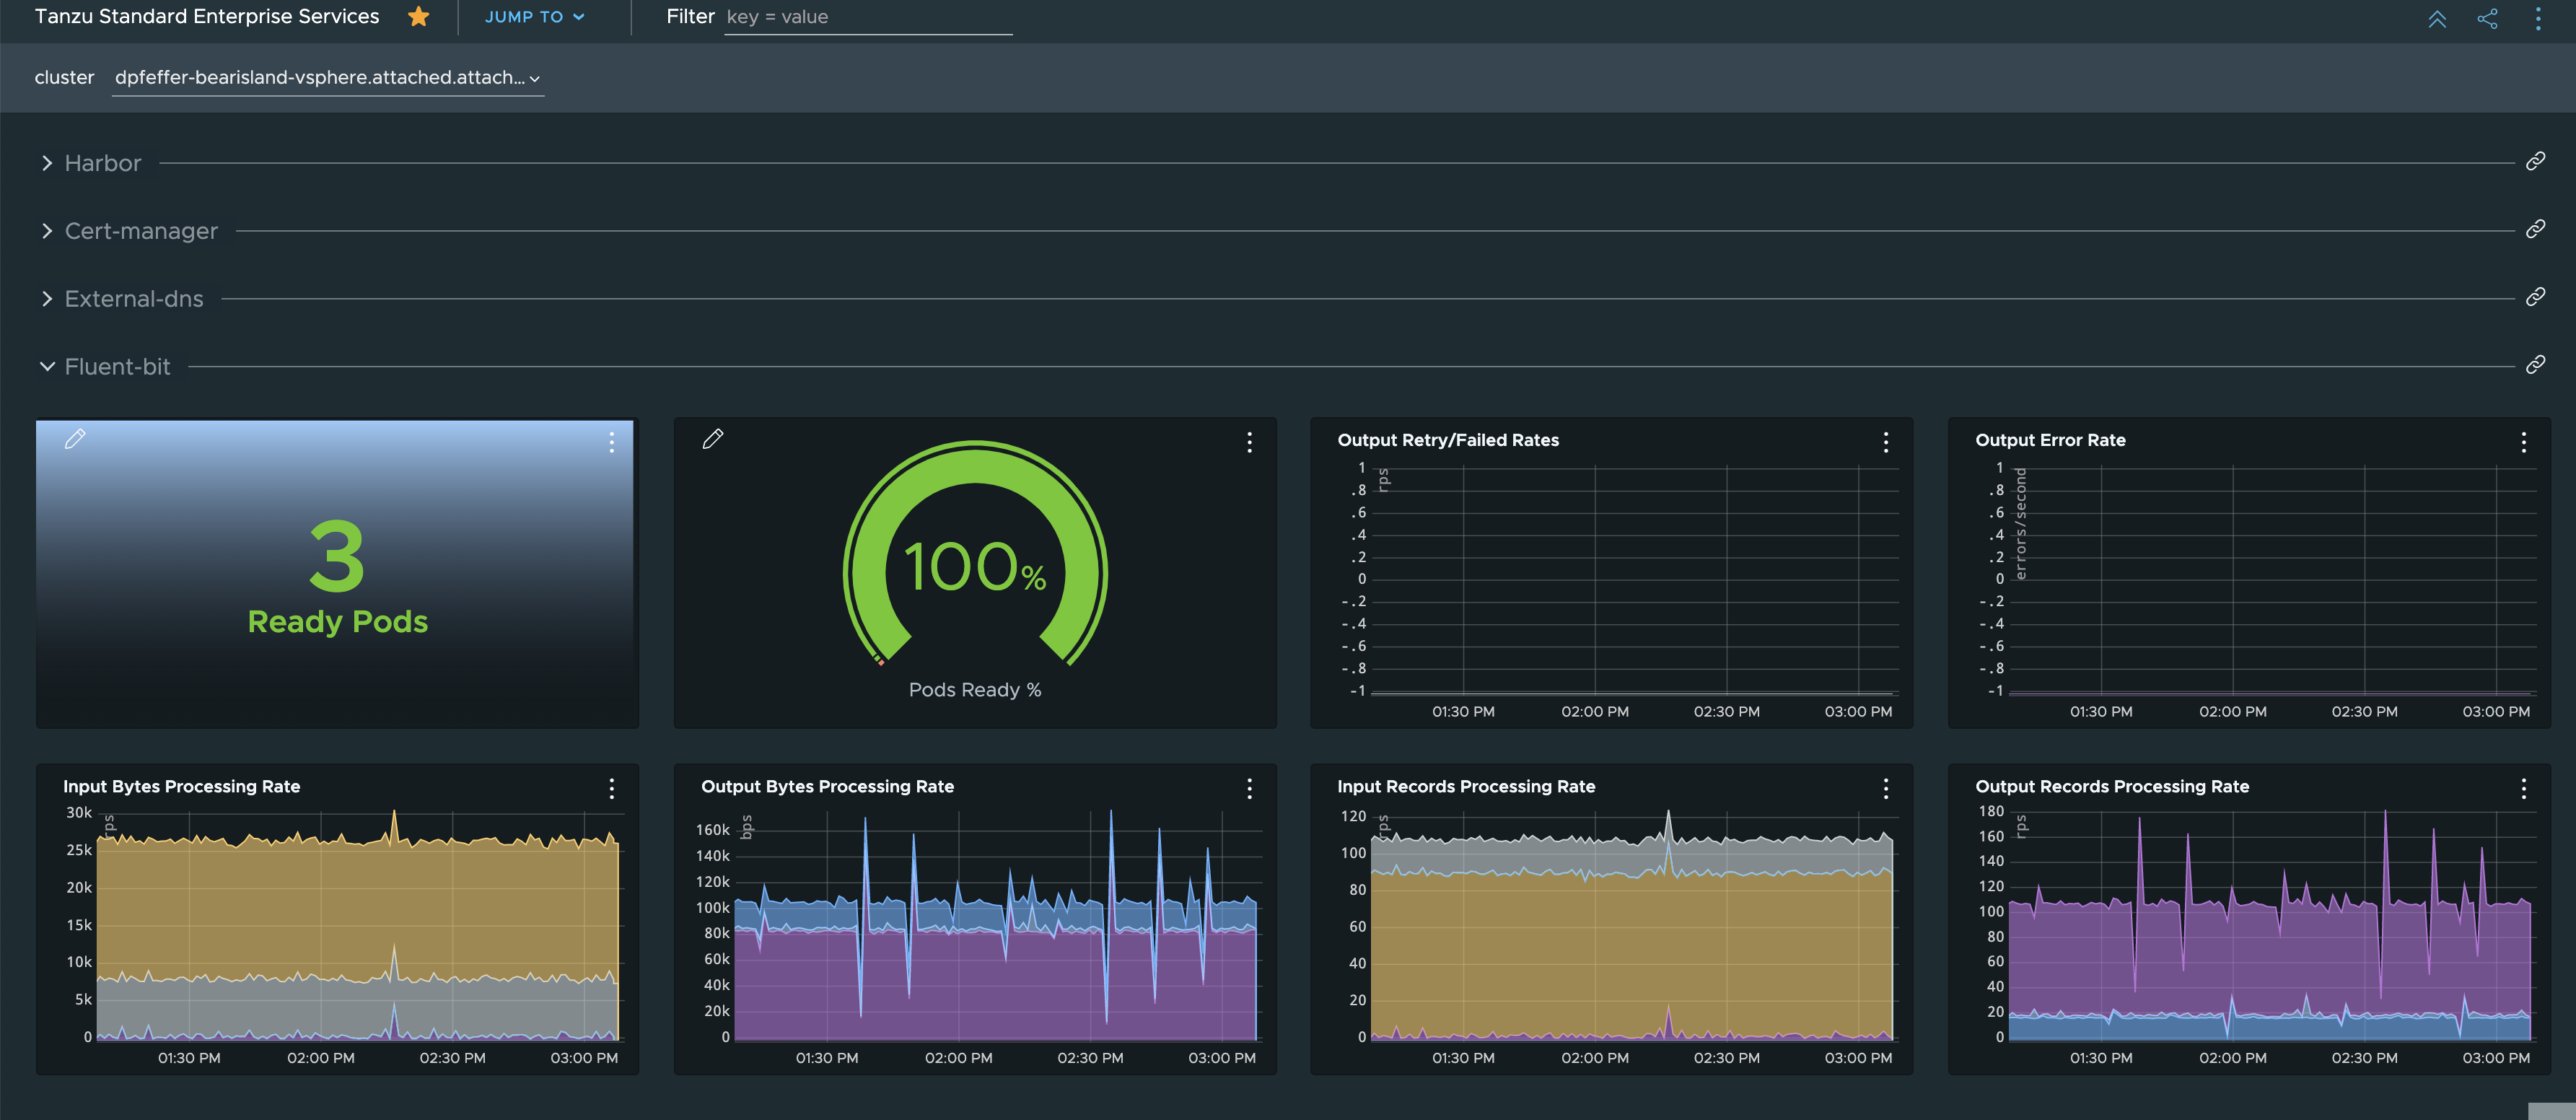The height and width of the screenshot is (1120, 2576).
Task: Click Output Records Processing Rate chart title
Action: pos(2111,786)
